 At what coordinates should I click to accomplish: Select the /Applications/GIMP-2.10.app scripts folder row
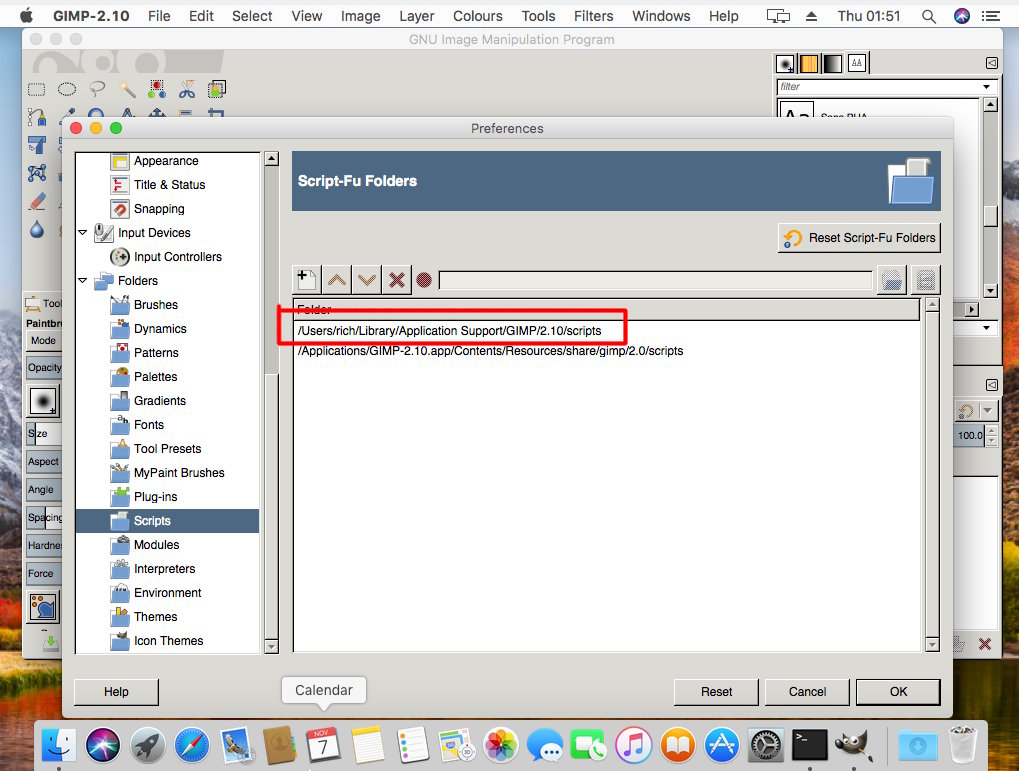[x=607, y=351]
